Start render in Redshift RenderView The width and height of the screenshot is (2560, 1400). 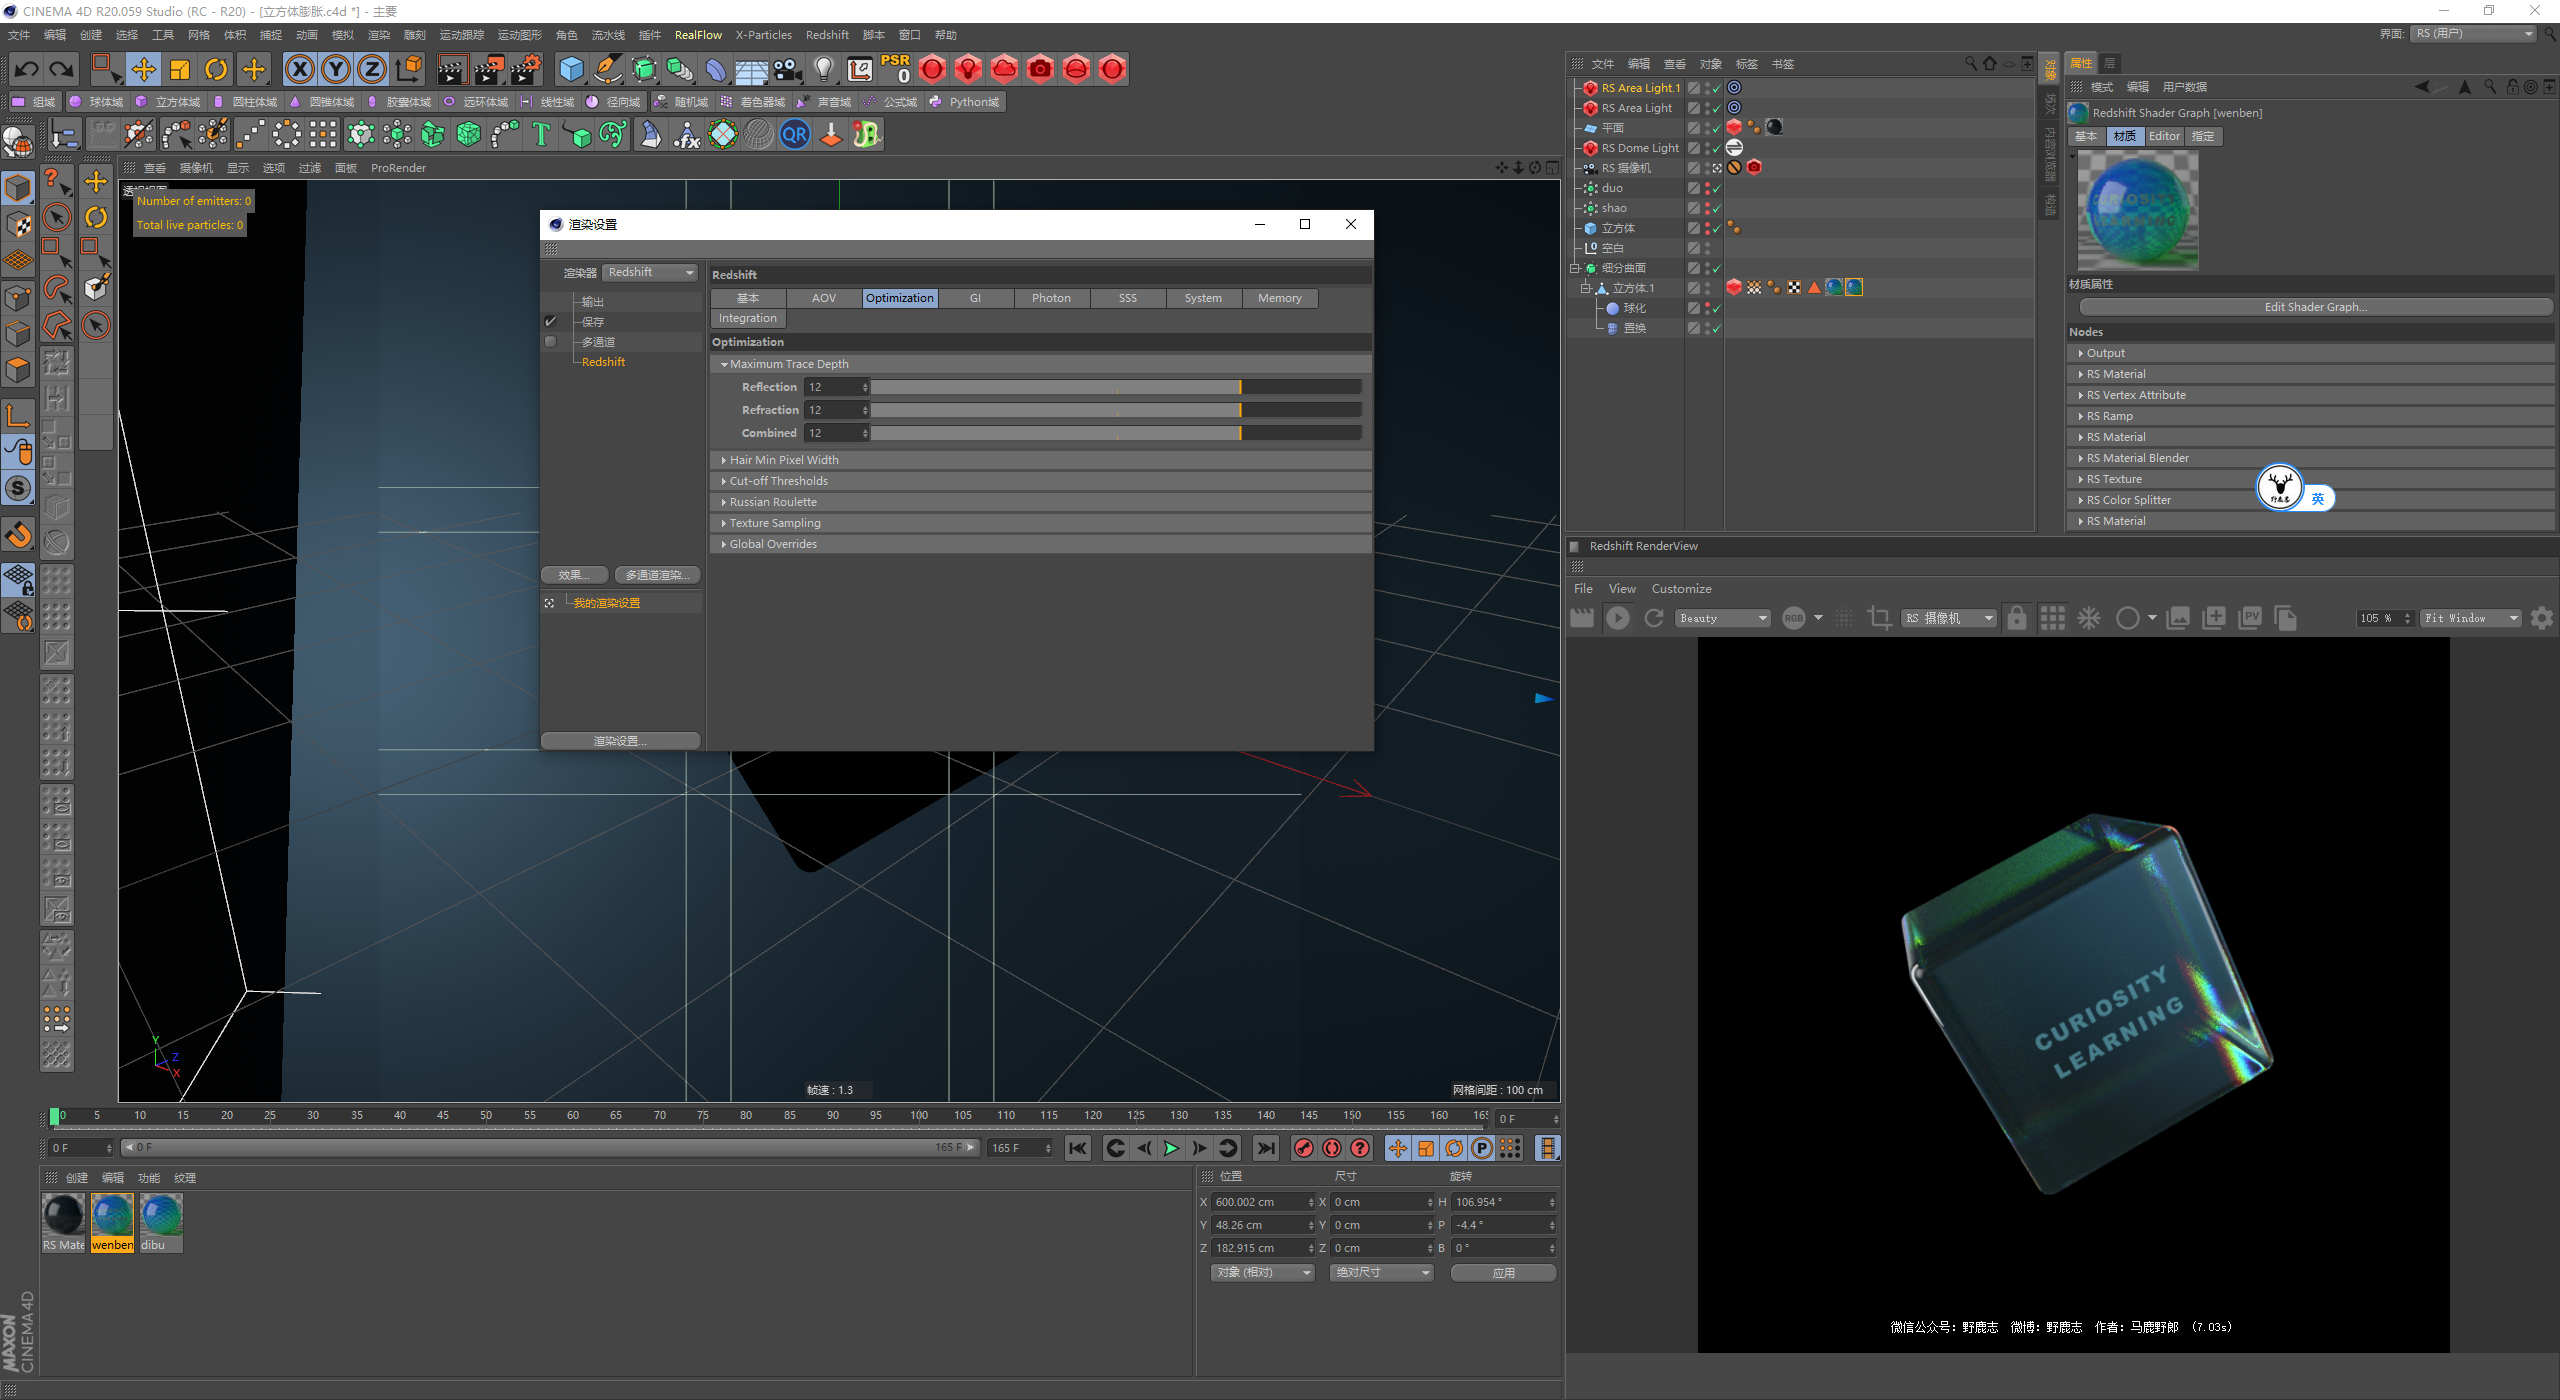(1617, 618)
